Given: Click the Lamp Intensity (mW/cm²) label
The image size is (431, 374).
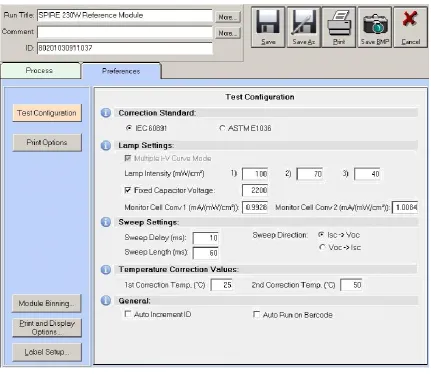Looking at the screenshot, I should pyautogui.click(x=164, y=174).
